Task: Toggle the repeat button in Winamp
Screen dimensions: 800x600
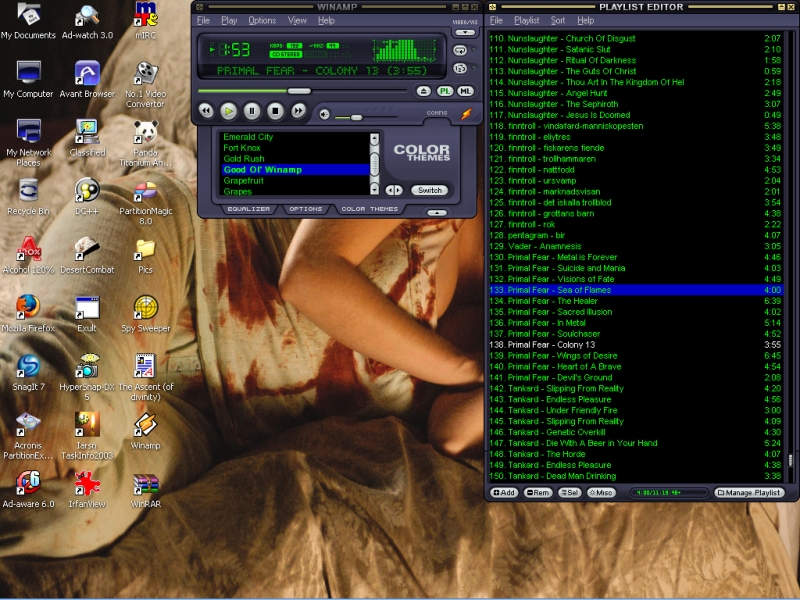Action: coord(460,49)
